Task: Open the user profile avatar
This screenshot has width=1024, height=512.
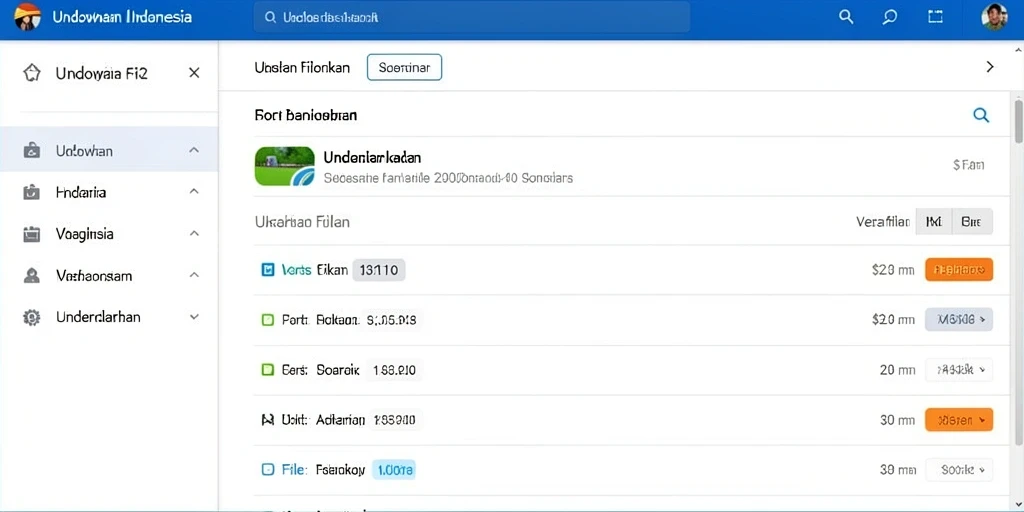Action: click(x=994, y=16)
